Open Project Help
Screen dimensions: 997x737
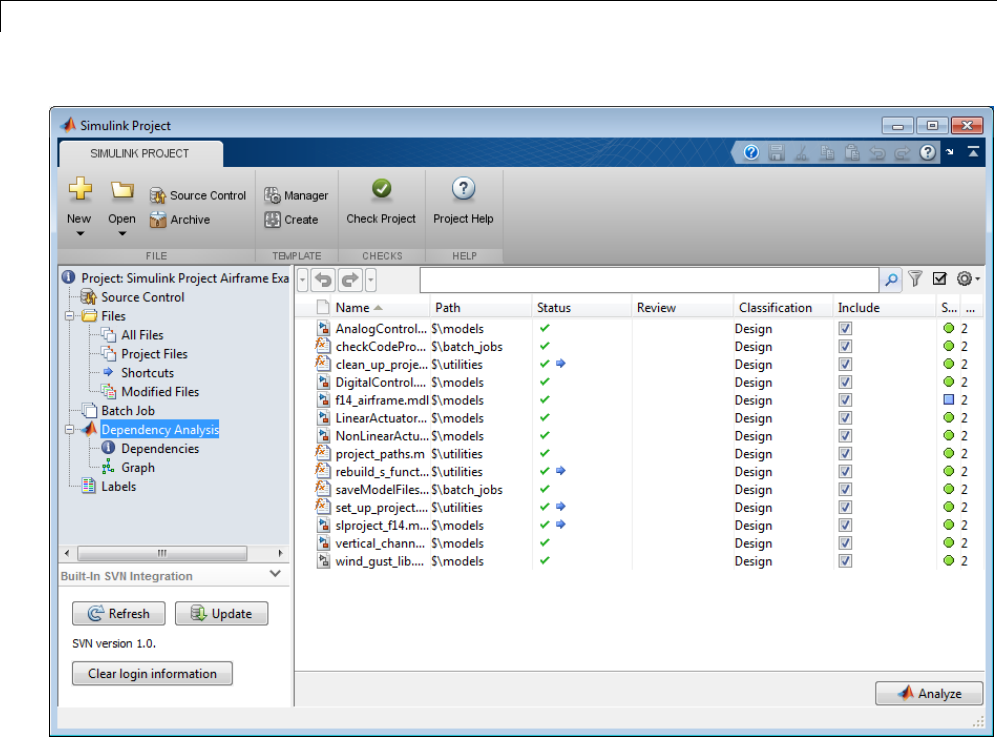coord(463,202)
